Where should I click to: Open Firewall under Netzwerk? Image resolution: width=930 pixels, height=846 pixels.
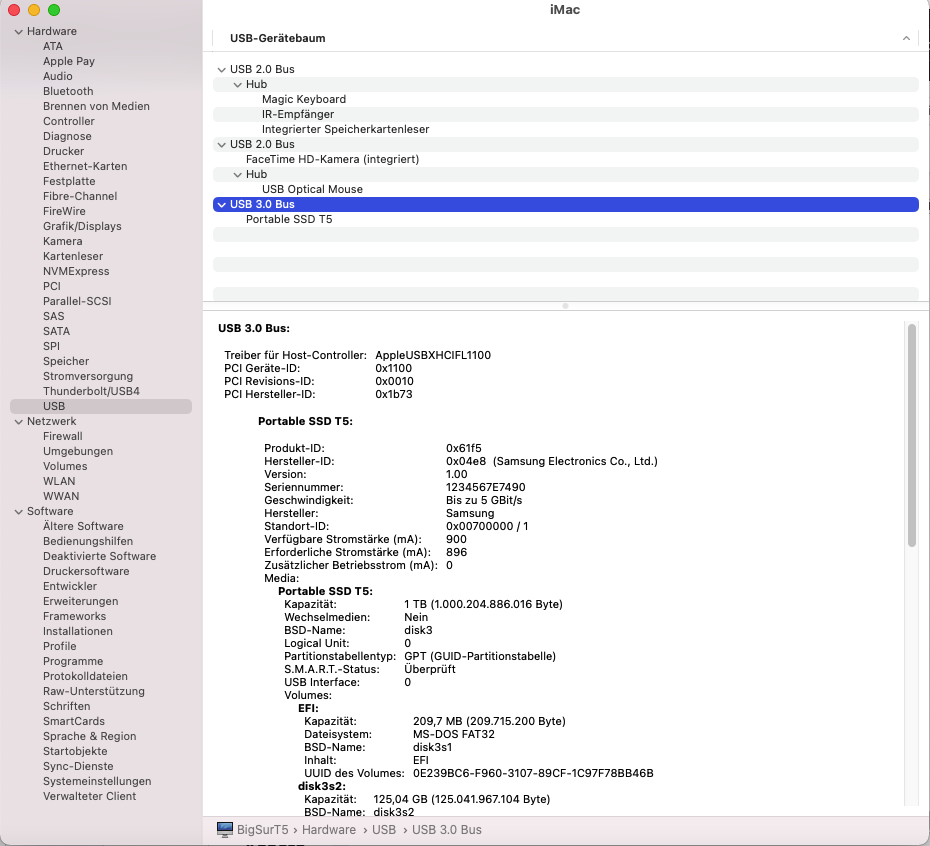click(62, 436)
